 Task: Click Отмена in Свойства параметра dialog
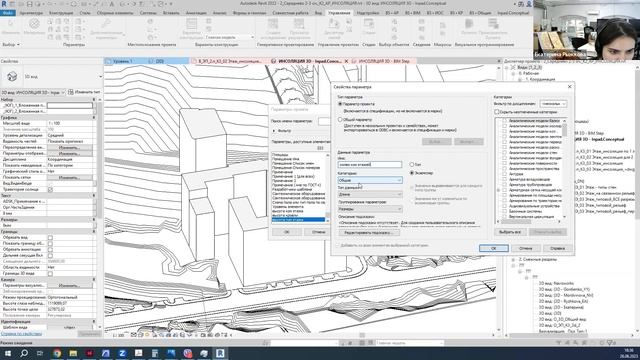pos(526,248)
